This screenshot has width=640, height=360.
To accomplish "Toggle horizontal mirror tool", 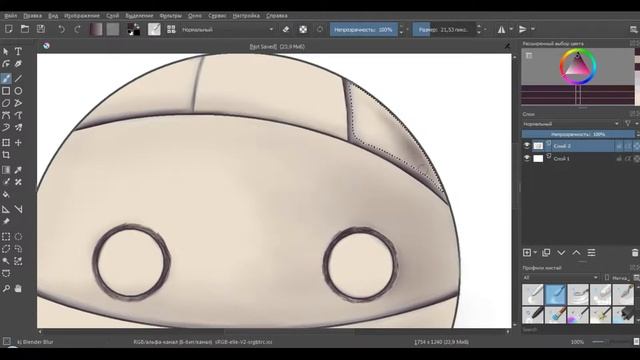I will (501, 29).
